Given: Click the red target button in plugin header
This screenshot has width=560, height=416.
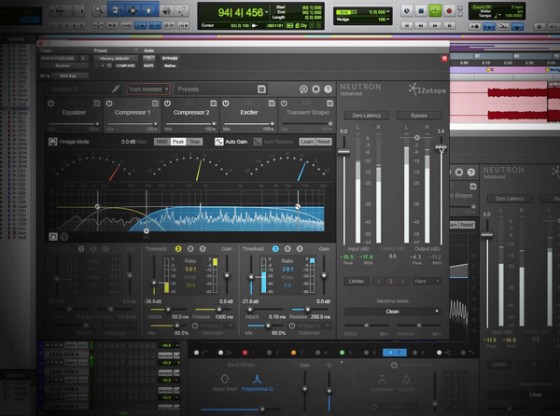Looking at the screenshot, I should click(x=444, y=58).
